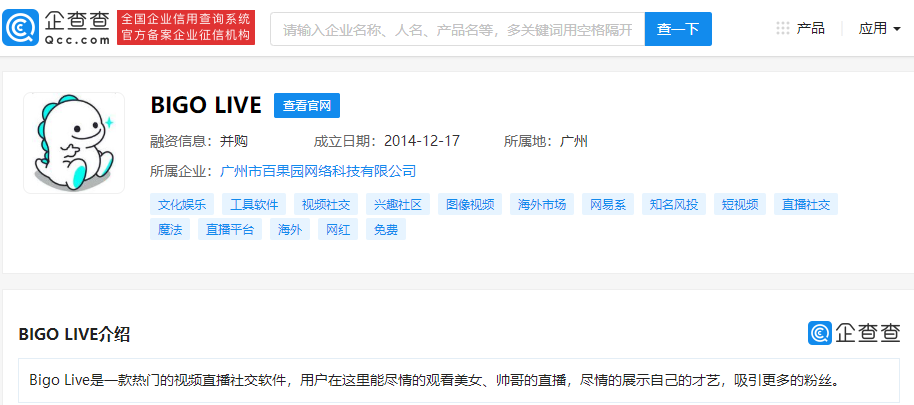Click the Qcc.com logo icon

point(20,27)
